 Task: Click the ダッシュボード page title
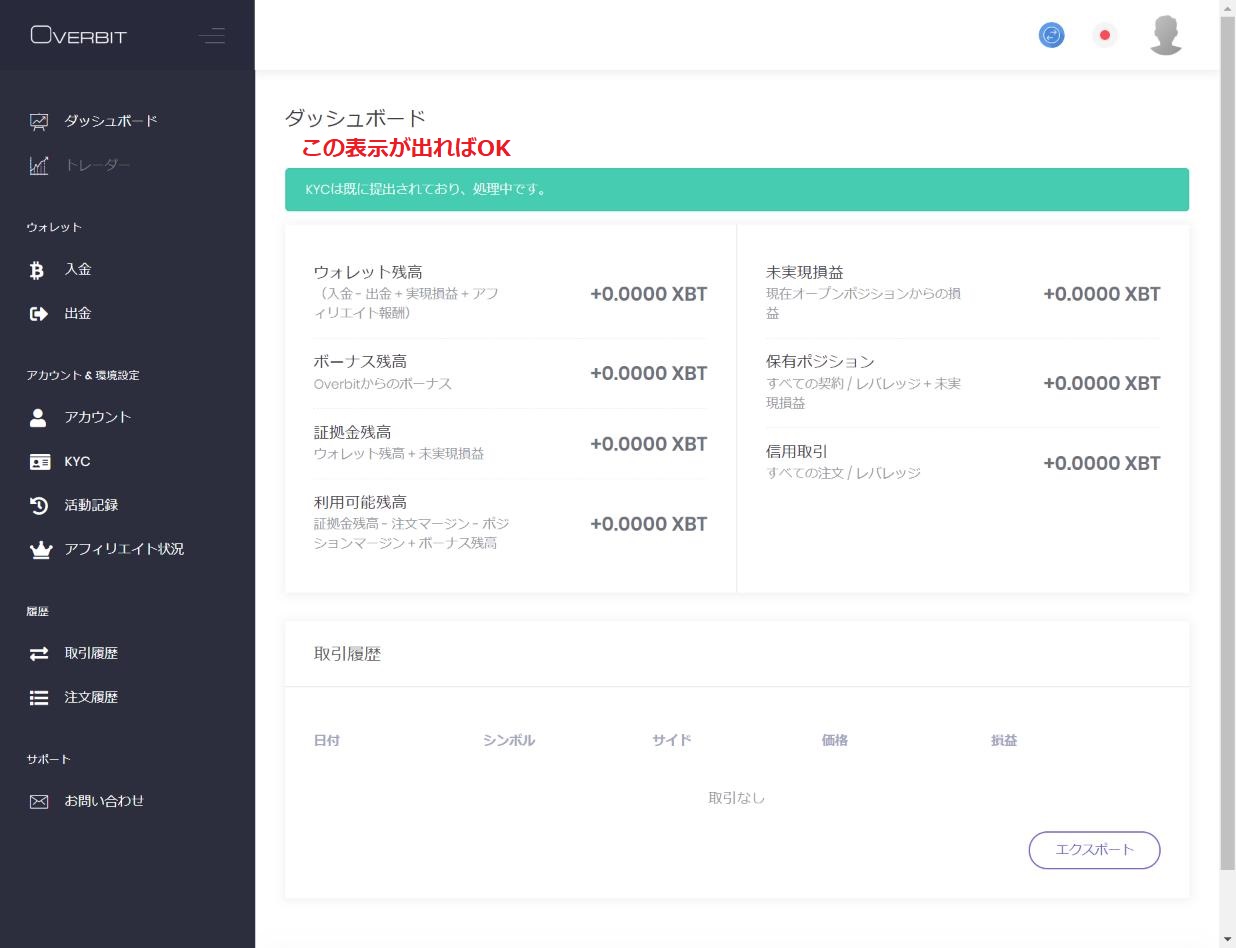[355, 118]
